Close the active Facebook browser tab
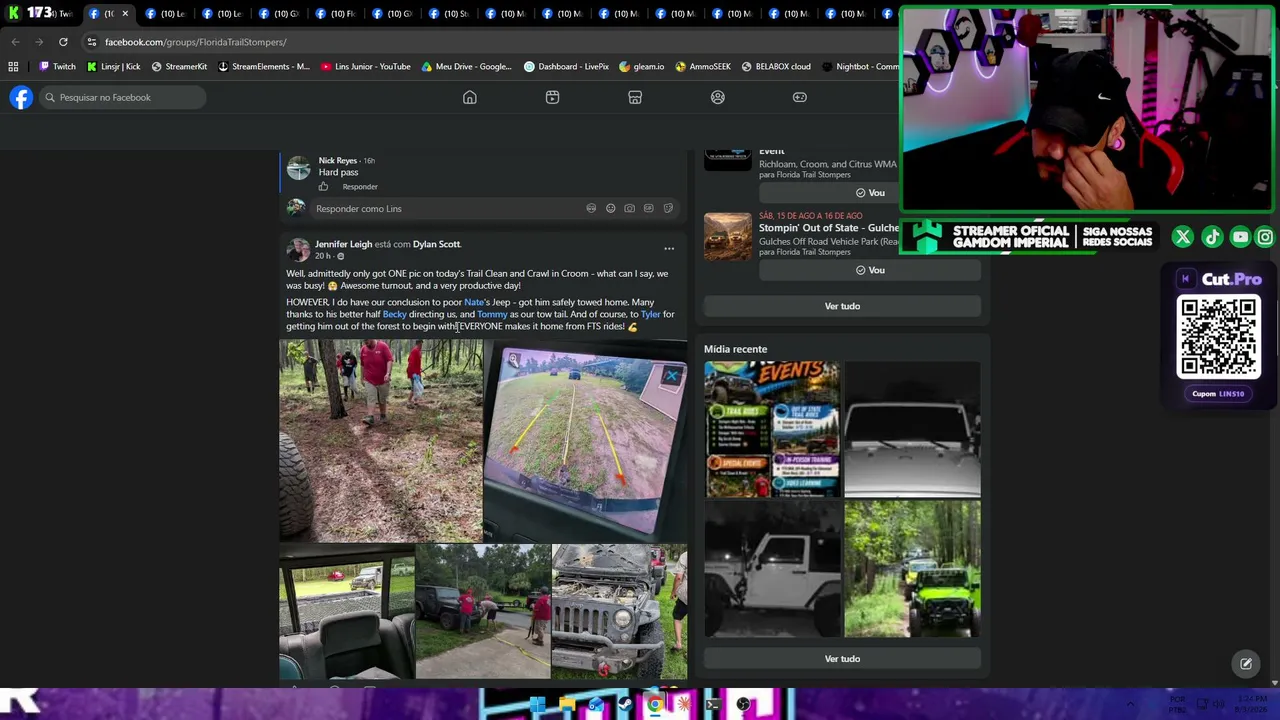The image size is (1280, 720). pyautogui.click(x=125, y=14)
